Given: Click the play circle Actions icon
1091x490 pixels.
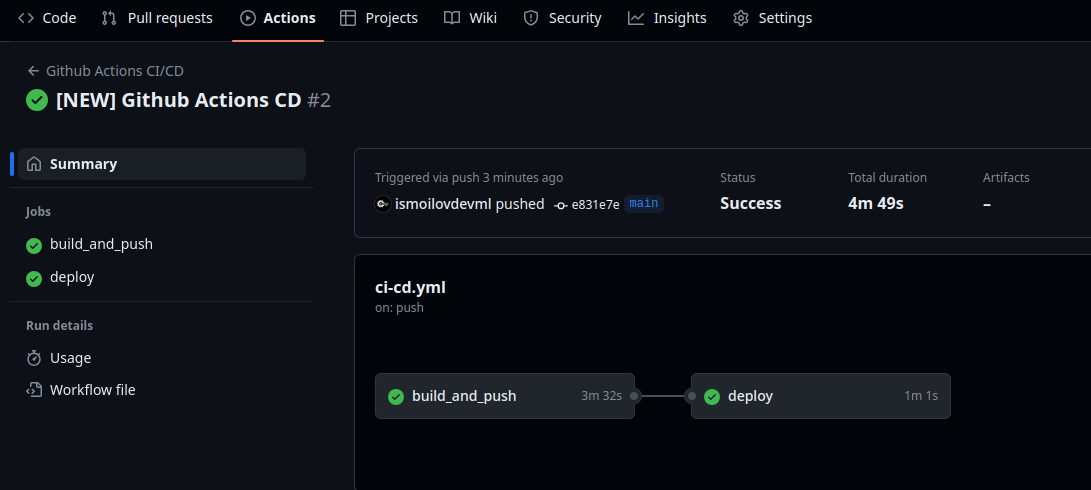Looking at the screenshot, I should pyautogui.click(x=248, y=18).
